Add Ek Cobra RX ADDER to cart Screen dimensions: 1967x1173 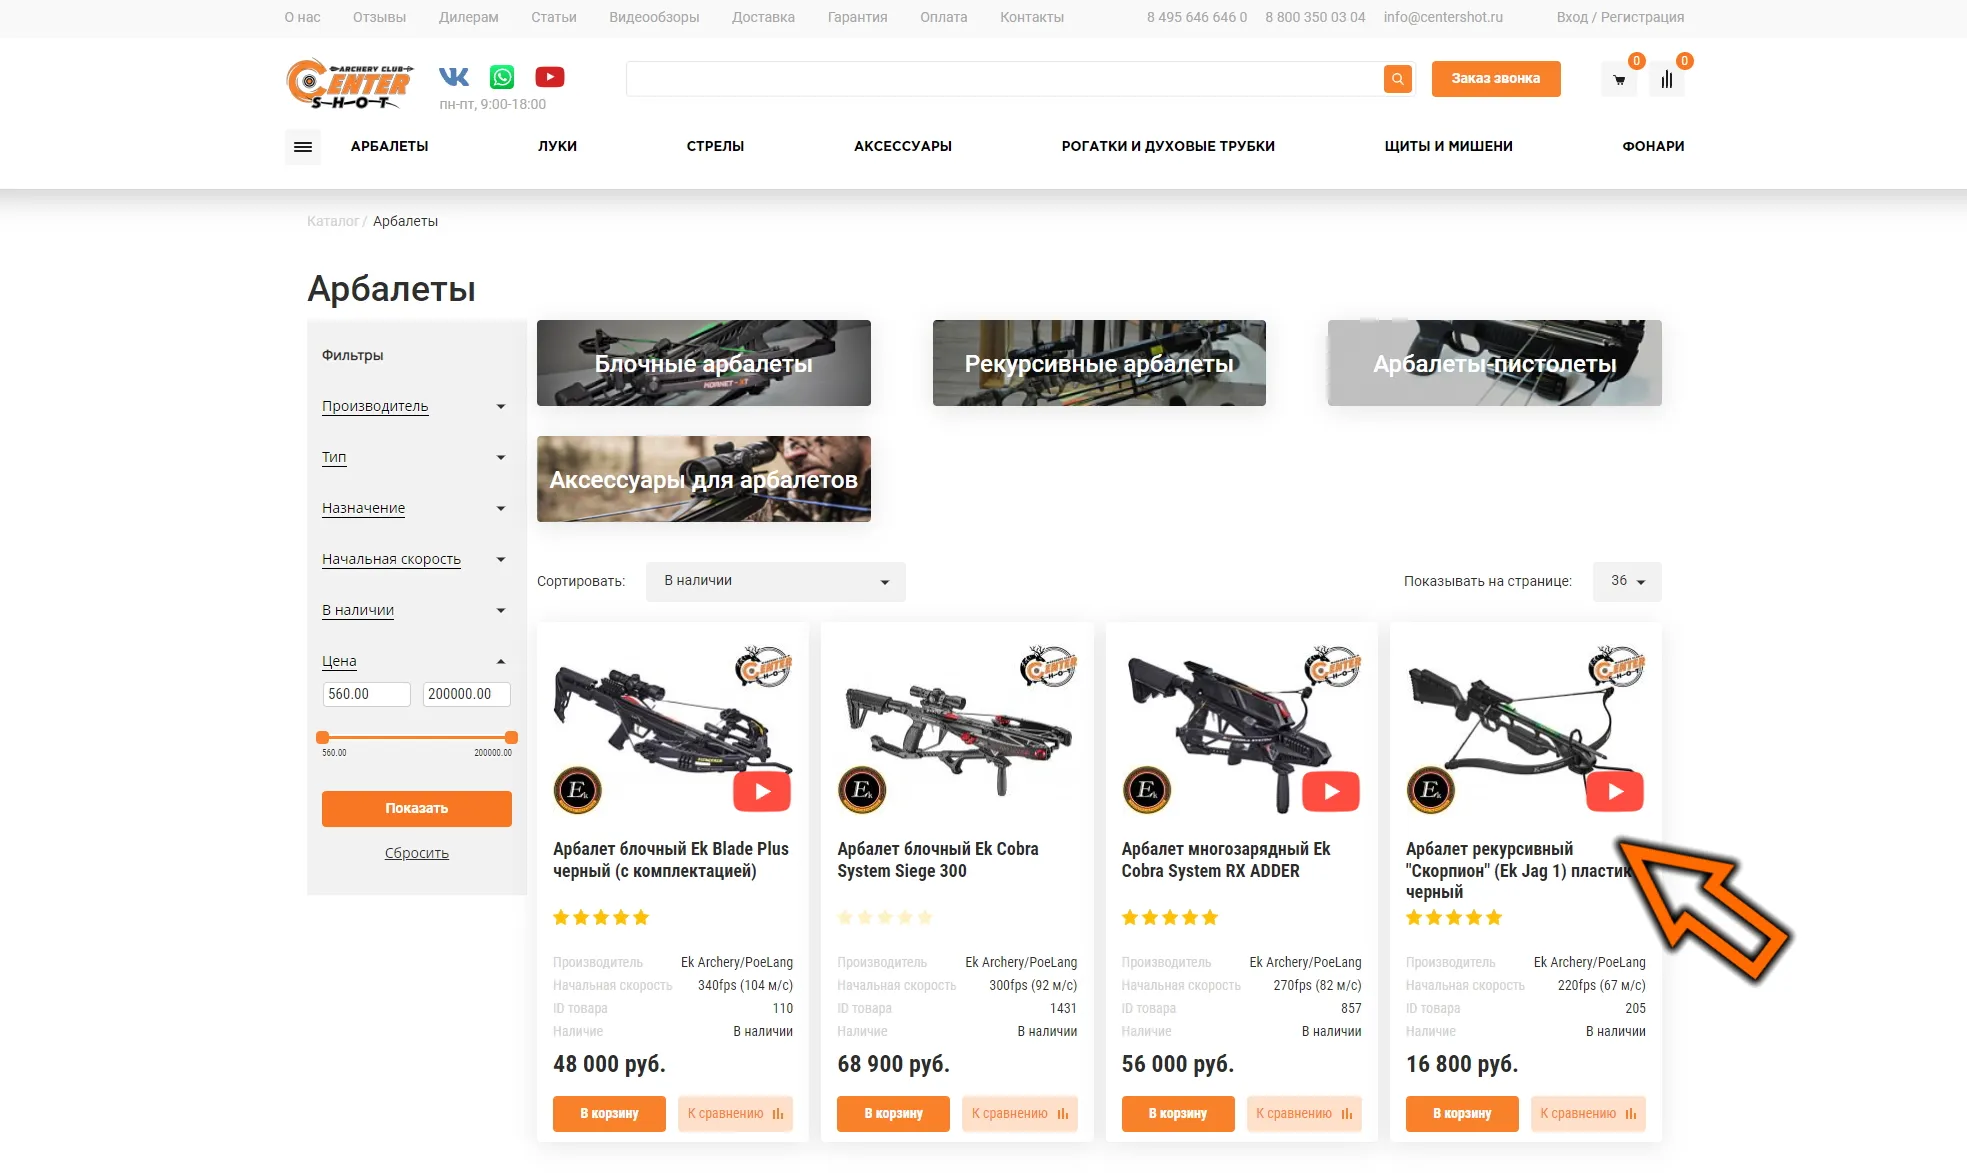[x=1178, y=1114]
